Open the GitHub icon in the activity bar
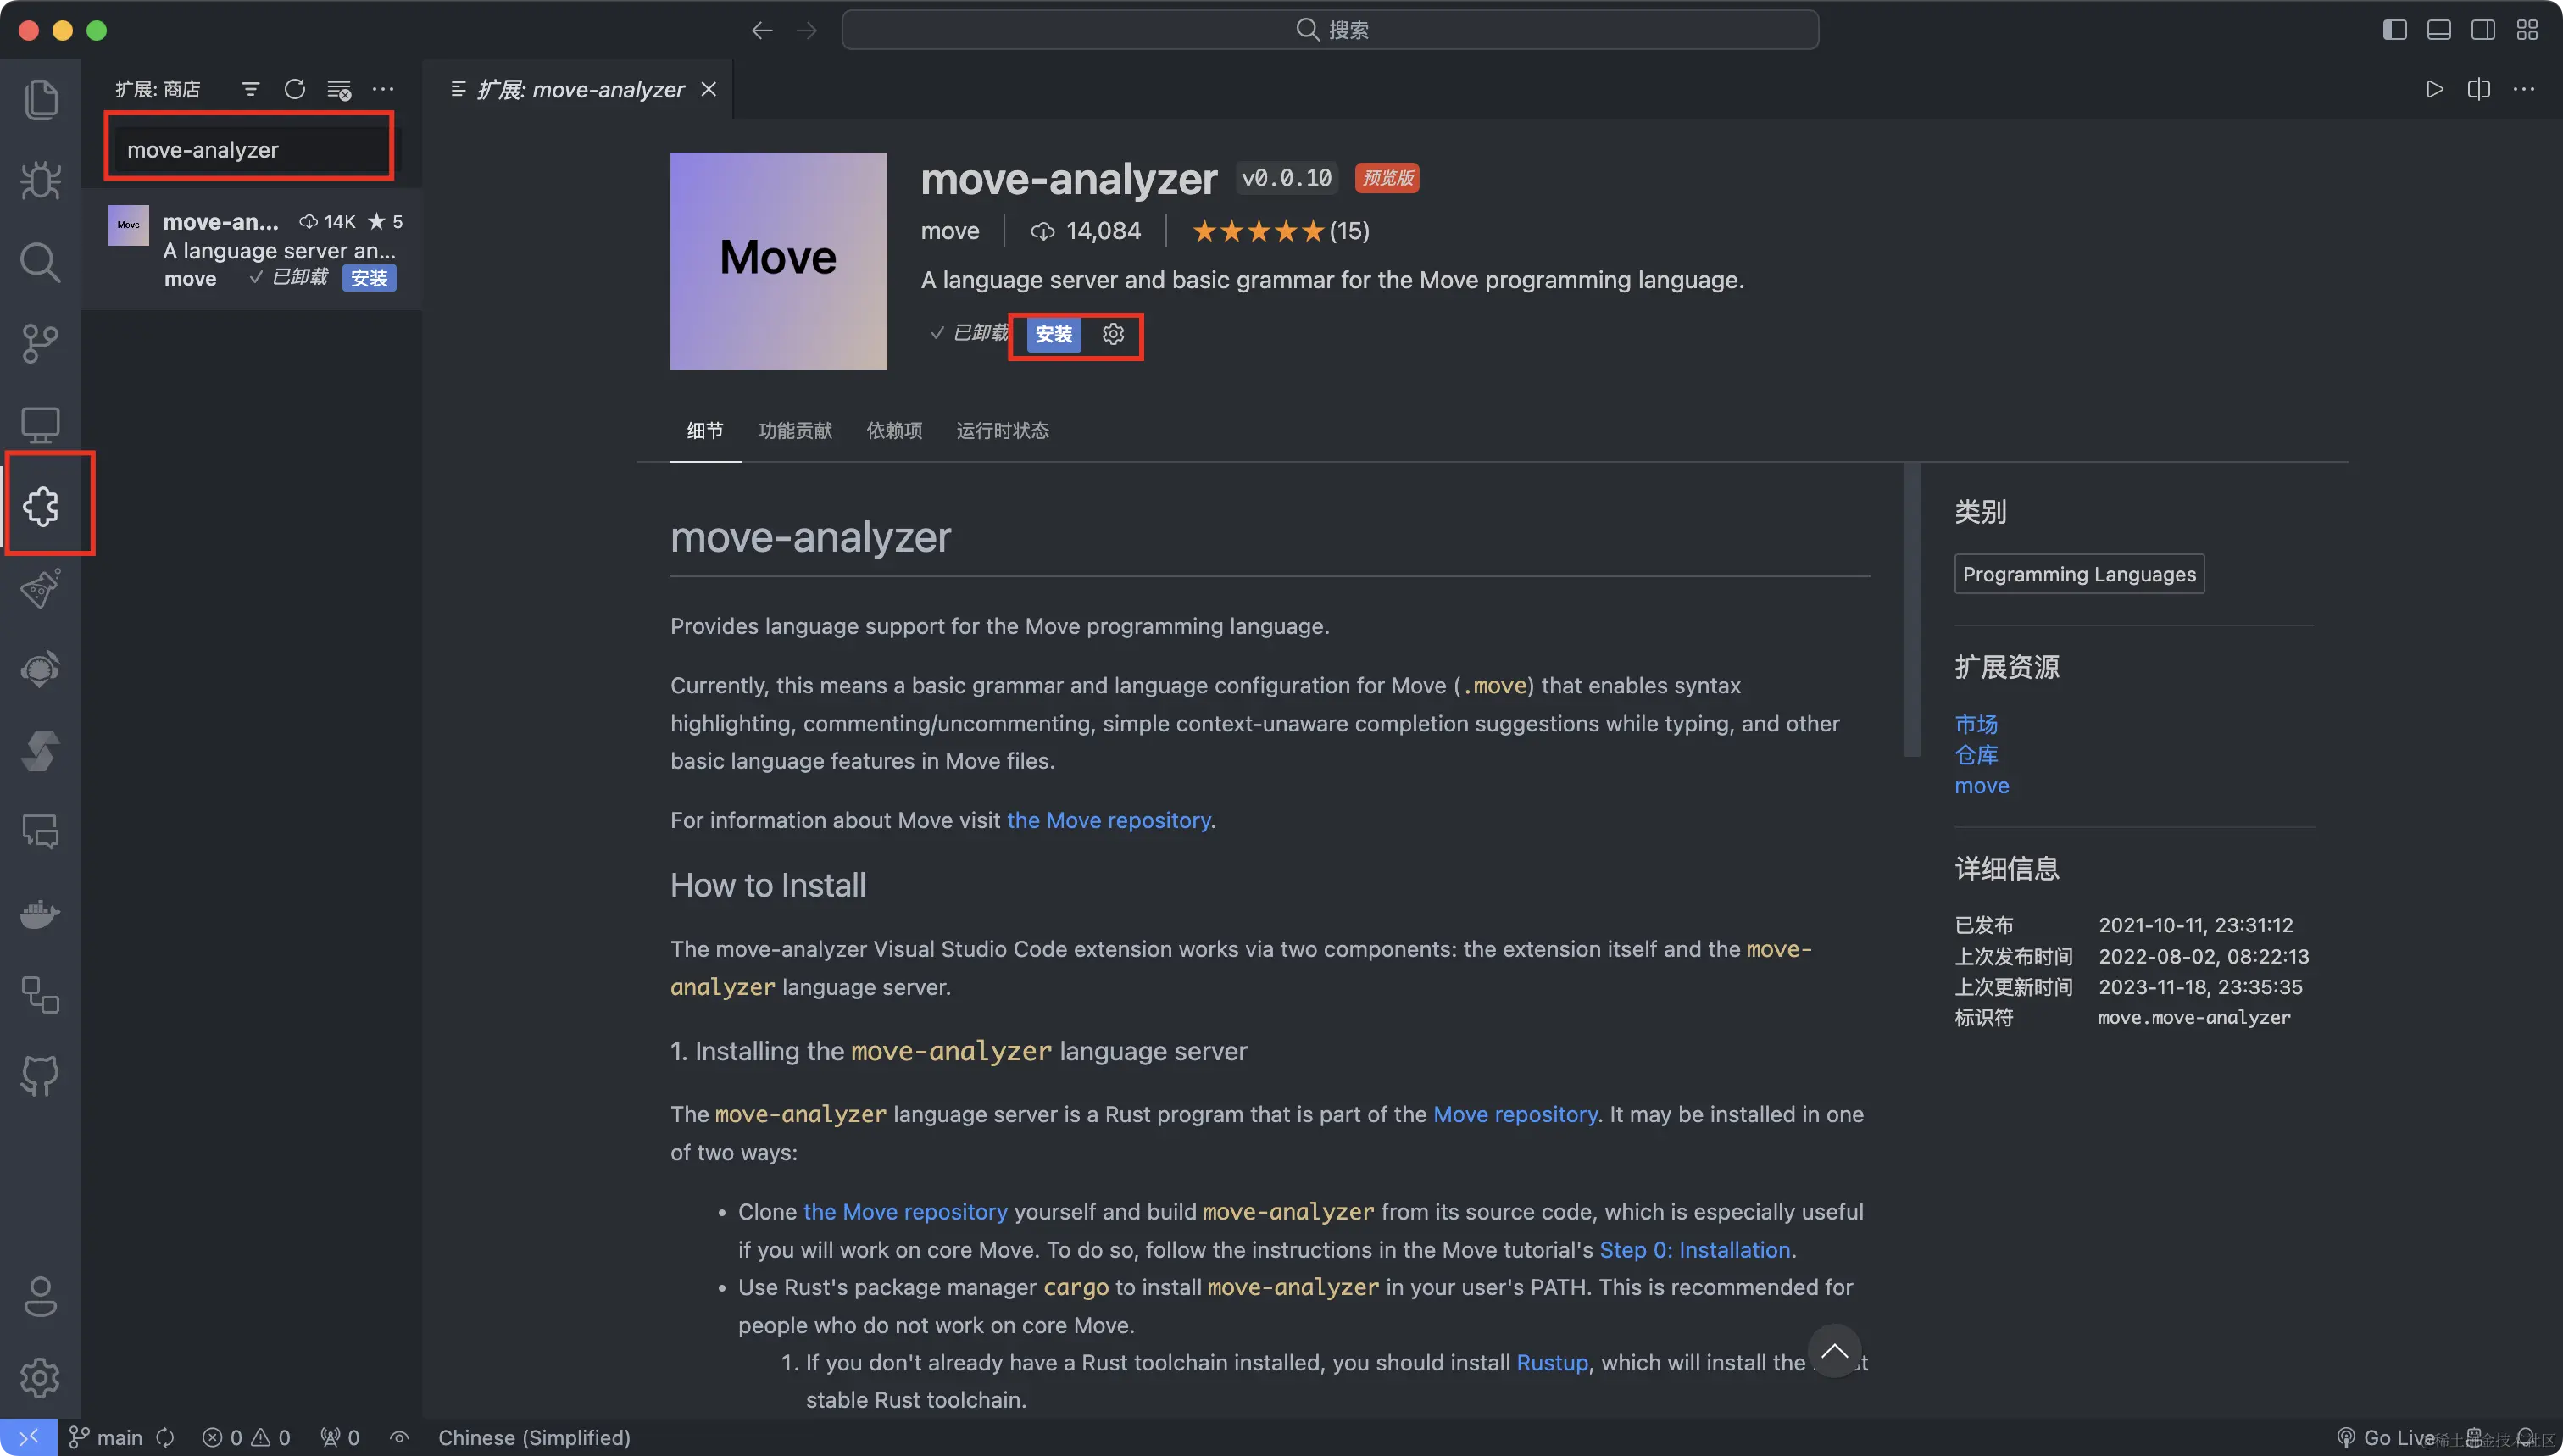This screenshot has height=1456, width=2563. click(x=40, y=1076)
